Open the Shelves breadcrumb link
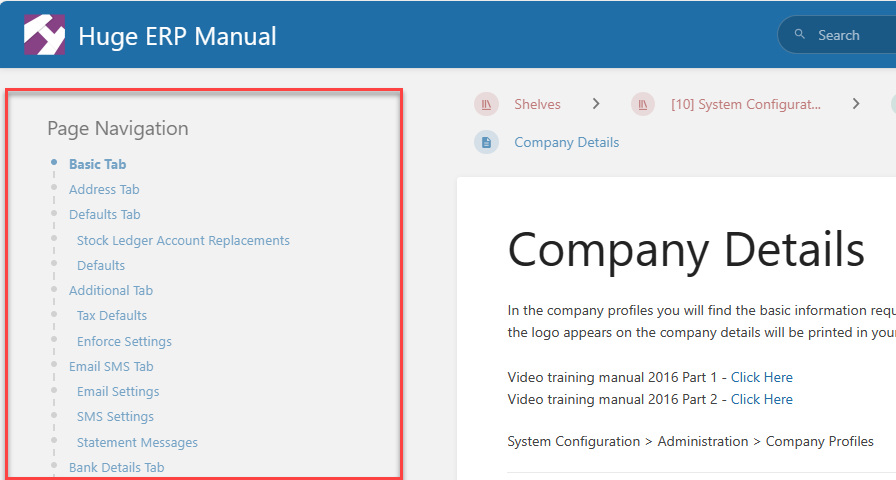The image size is (896, 480). pos(537,104)
